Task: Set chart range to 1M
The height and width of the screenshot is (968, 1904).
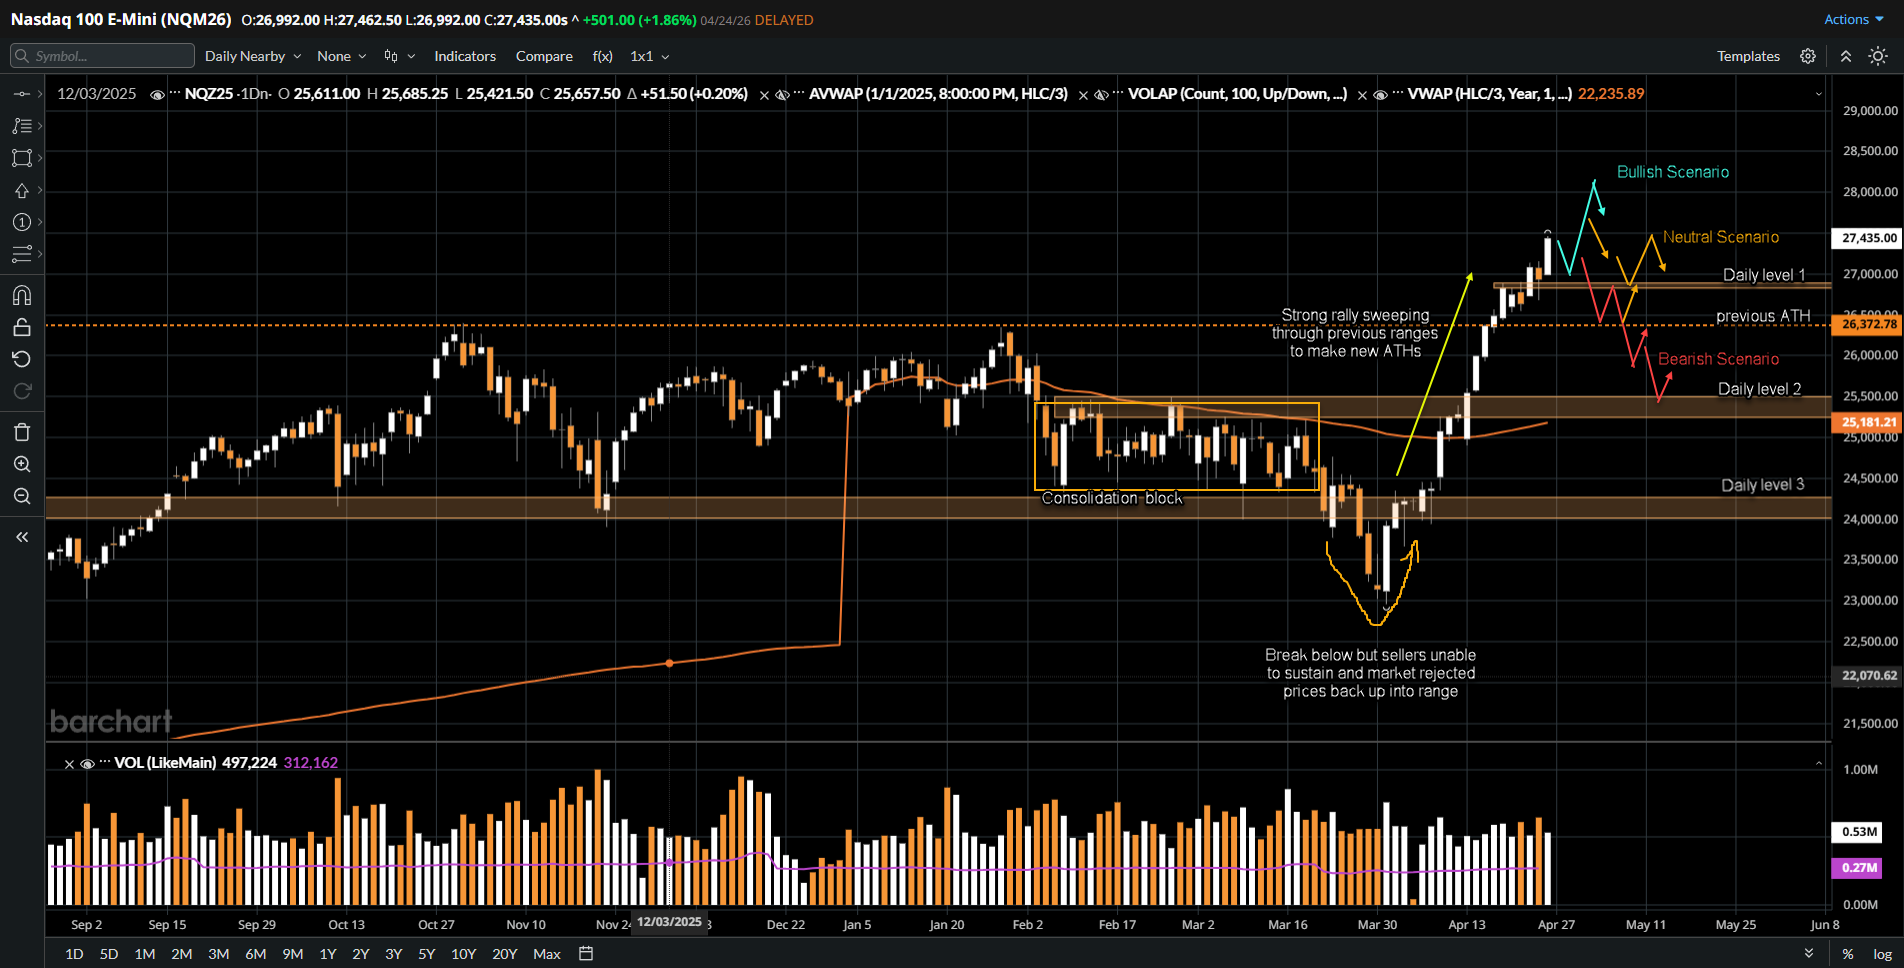Action: coord(145,954)
